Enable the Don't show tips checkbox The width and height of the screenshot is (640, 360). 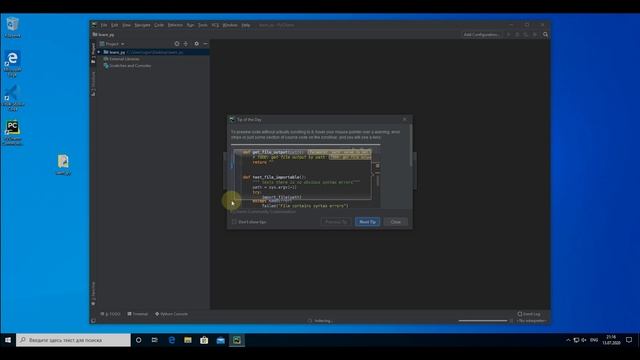pyautogui.click(x=234, y=222)
